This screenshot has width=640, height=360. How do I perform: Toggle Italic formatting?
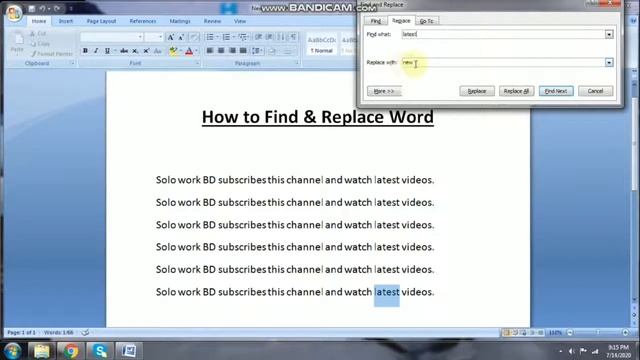96,51
